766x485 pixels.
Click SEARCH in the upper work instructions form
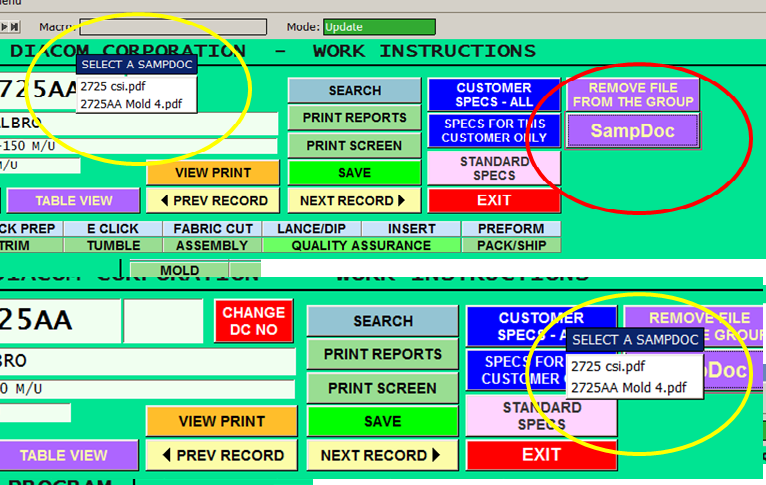coord(355,90)
